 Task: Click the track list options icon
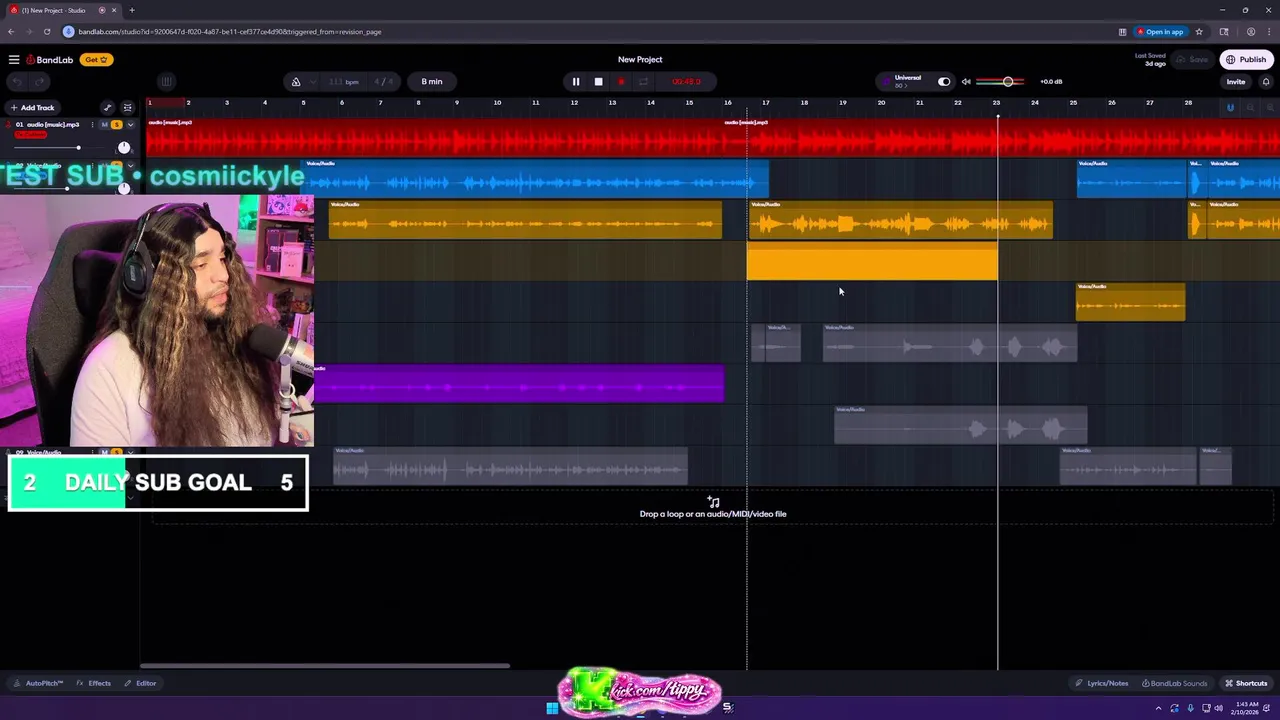point(127,108)
